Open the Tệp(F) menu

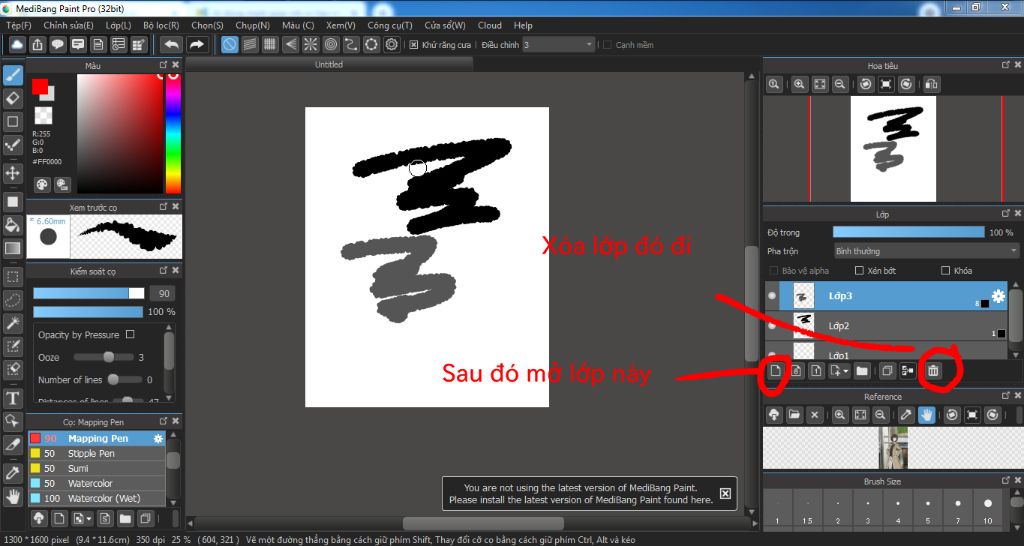point(19,25)
